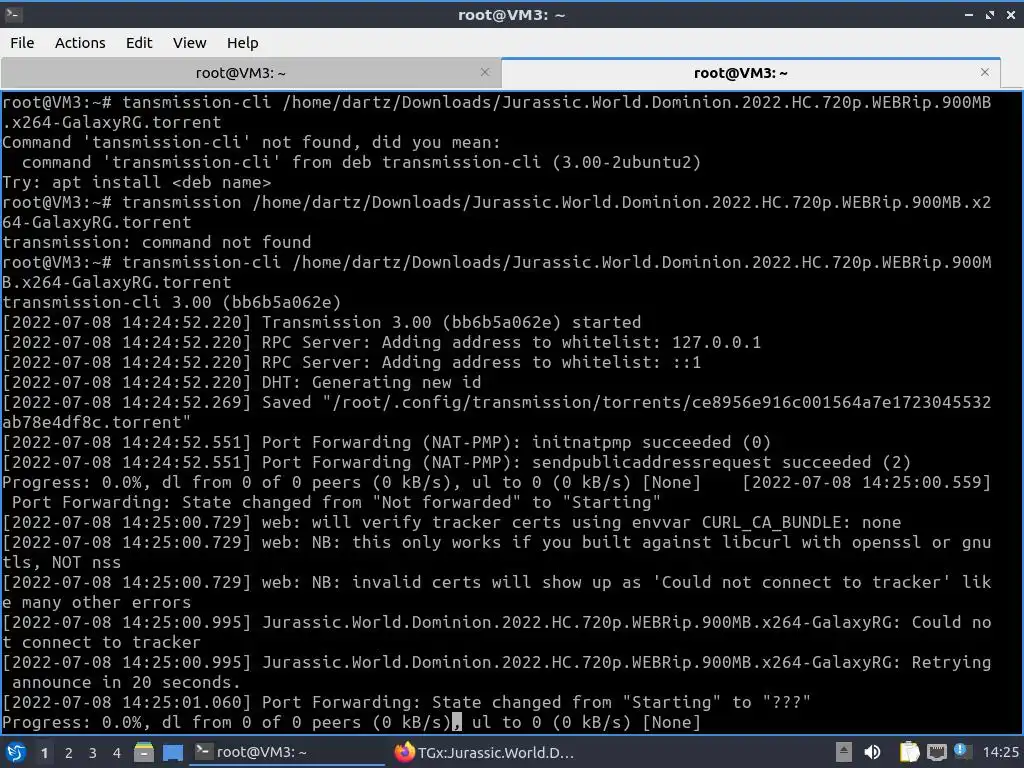1024x768 pixels.
Task: Open the clipboard manager tray icon
Action: tap(909, 752)
